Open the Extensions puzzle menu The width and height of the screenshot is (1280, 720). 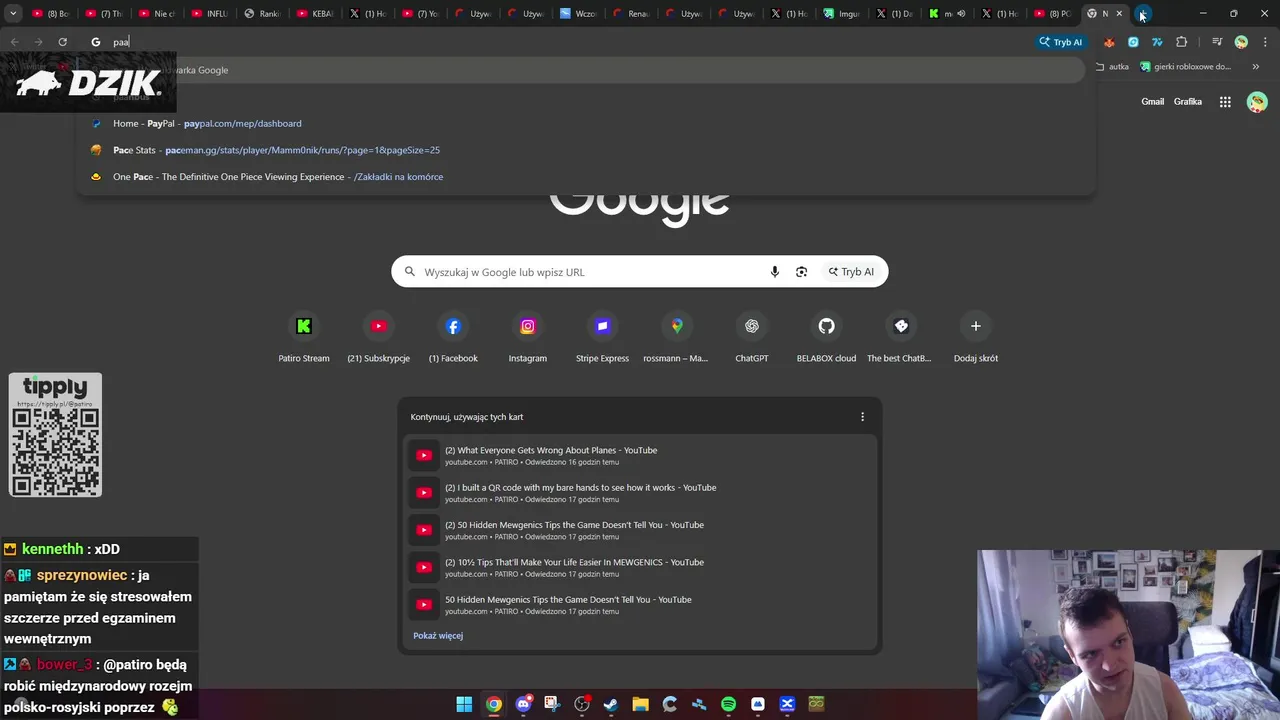[x=1182, y=42]
